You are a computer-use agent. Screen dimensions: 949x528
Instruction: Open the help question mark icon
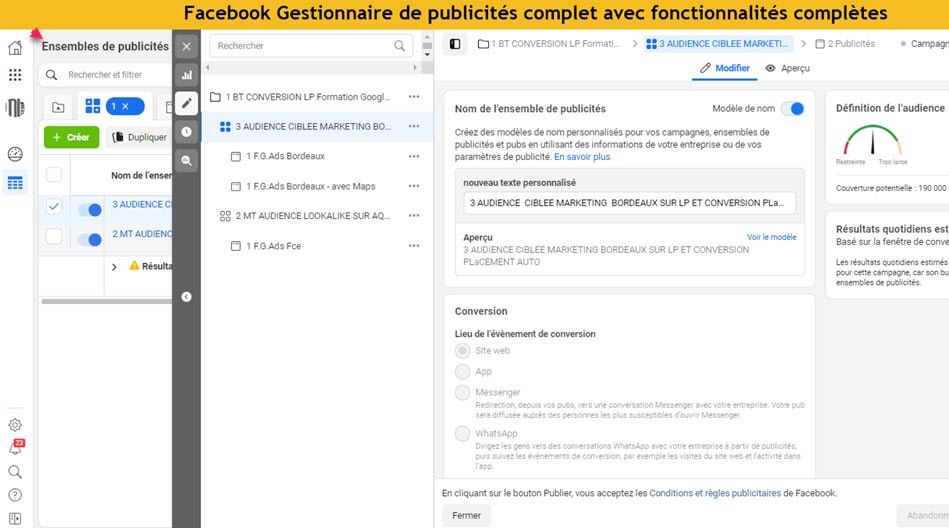[x=15, y=495]
